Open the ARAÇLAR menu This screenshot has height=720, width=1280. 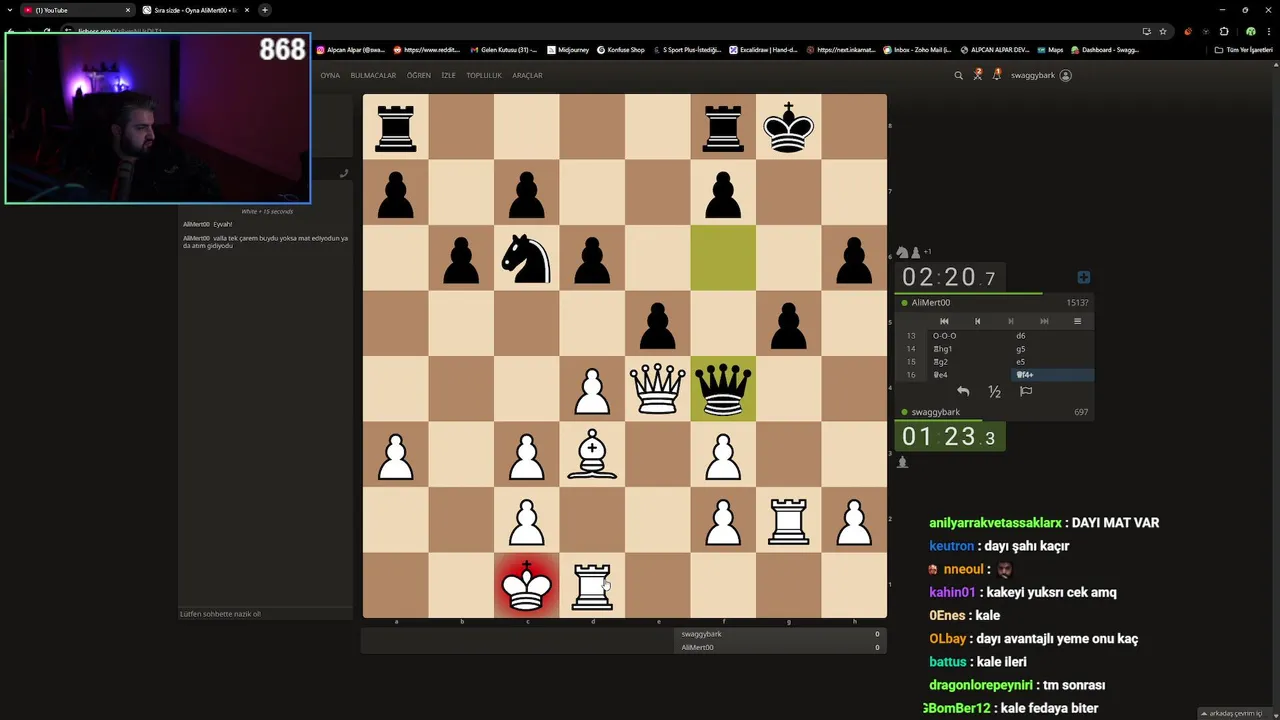pyautogui.click(x=527, y=75)
